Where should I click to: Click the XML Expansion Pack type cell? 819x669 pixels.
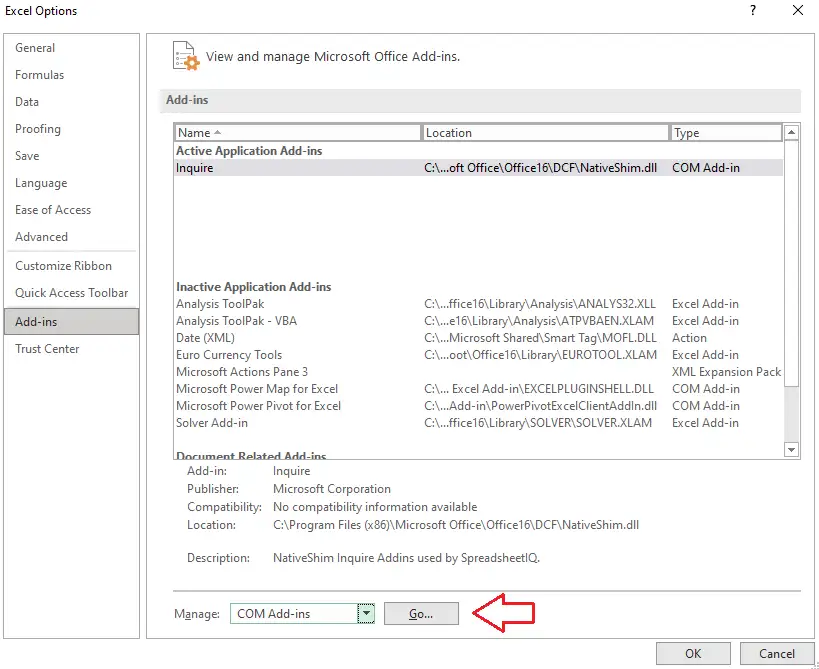point(727,372)
